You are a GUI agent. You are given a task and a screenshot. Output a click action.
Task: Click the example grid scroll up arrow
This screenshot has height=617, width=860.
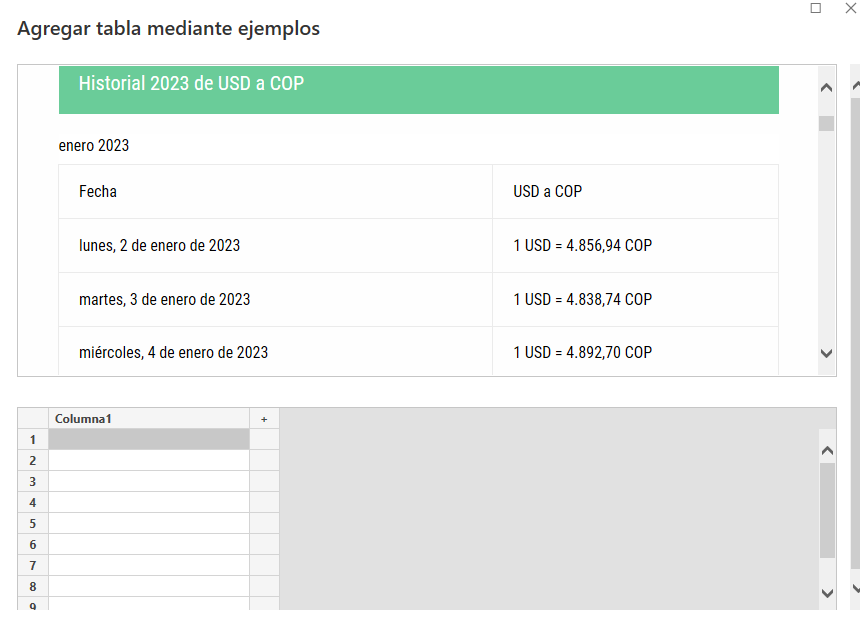(827, 451)
